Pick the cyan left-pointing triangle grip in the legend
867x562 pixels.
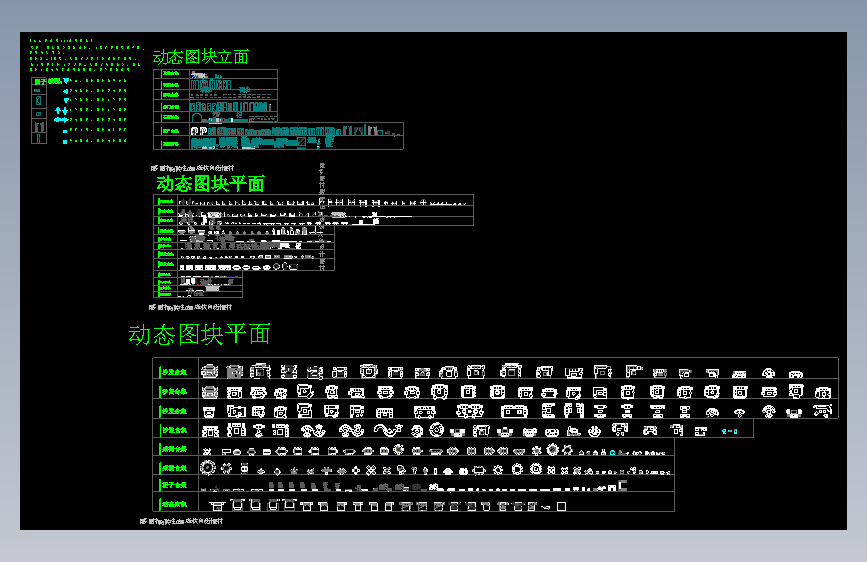click(x=65, y=91)
